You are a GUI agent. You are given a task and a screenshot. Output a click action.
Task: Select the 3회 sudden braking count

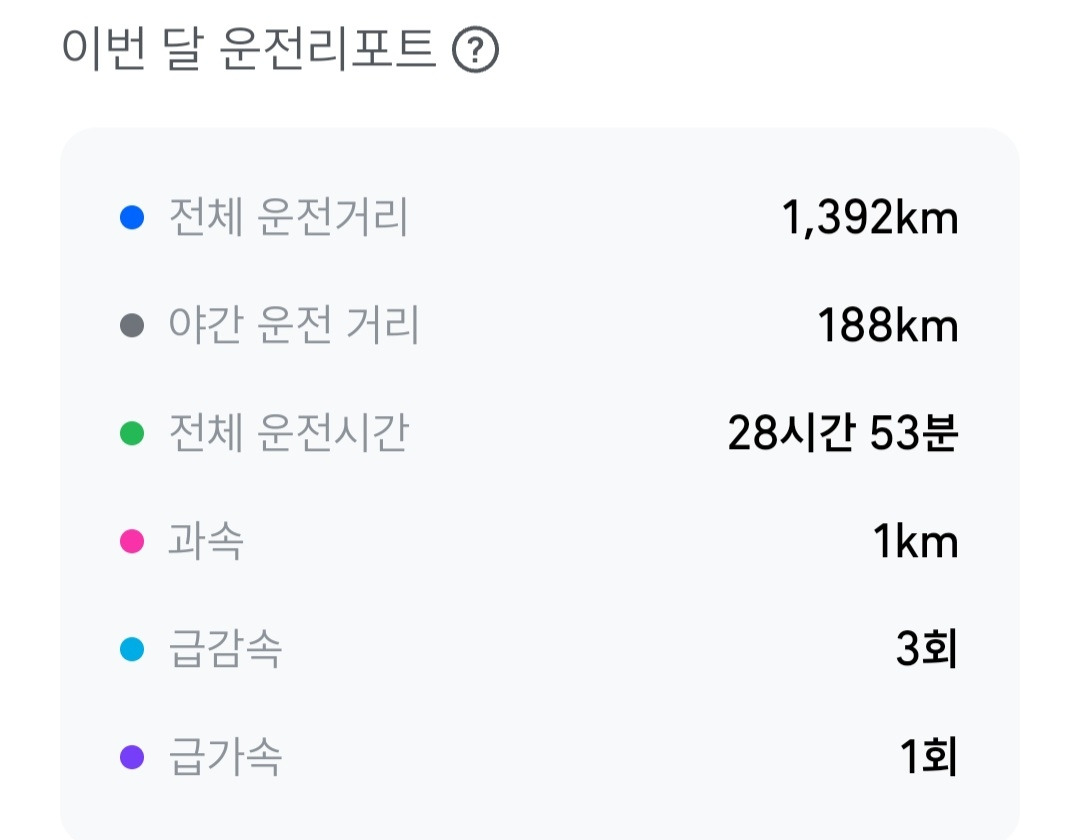coord(927,649)
